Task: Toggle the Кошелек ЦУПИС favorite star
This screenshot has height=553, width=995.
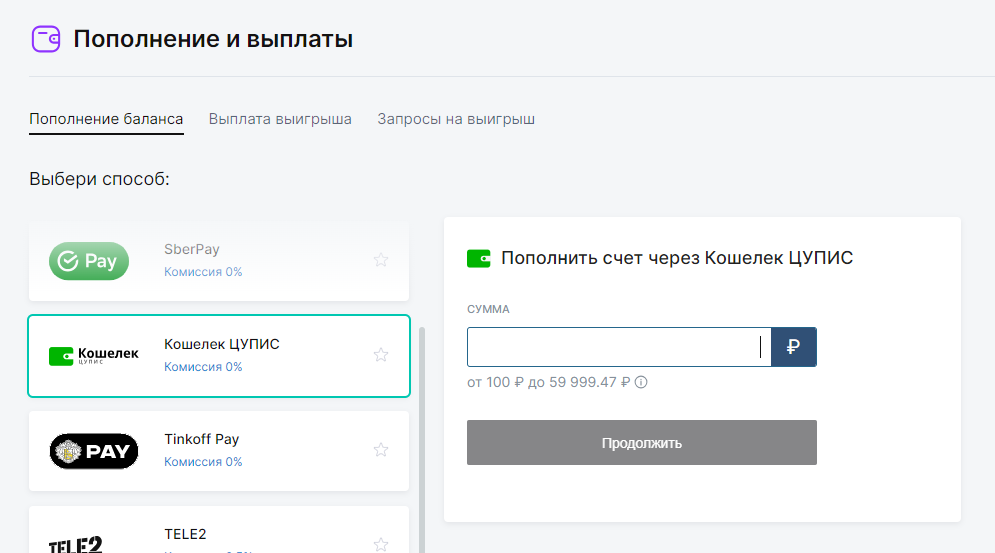Action: [381, 355]
